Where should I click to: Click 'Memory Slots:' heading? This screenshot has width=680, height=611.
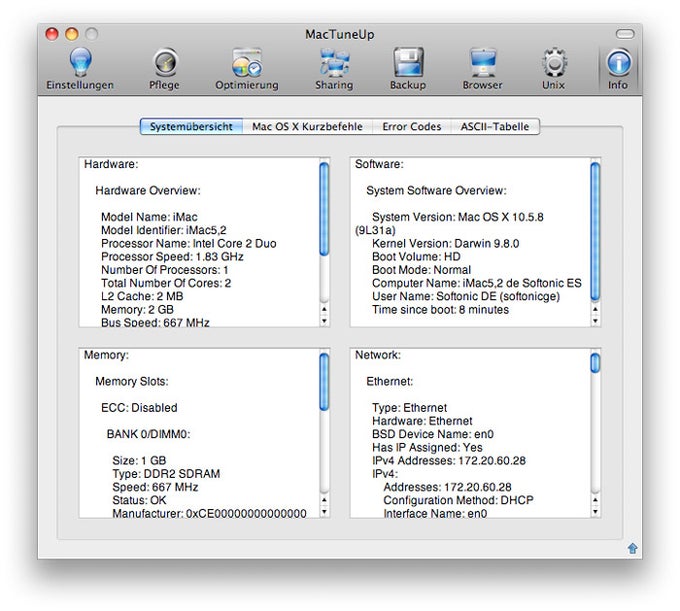132,381
